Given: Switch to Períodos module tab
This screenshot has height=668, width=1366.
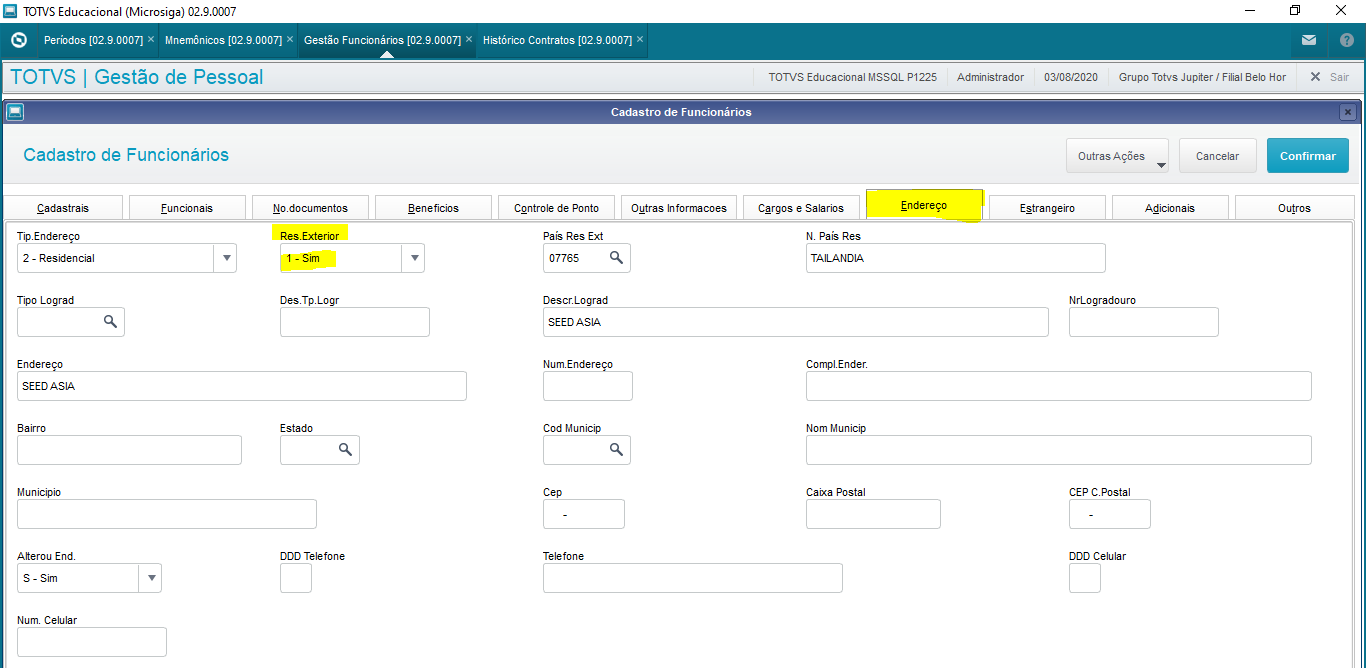Looking at the screenshot, I should (93, 40).
